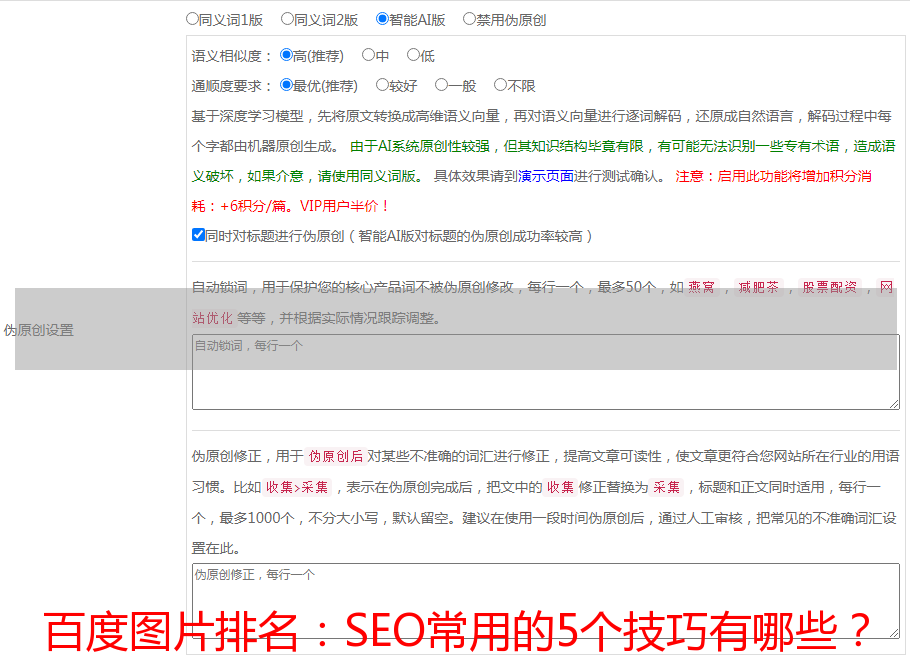Set 通顺度要求 to 一般

tap(442, 85)
